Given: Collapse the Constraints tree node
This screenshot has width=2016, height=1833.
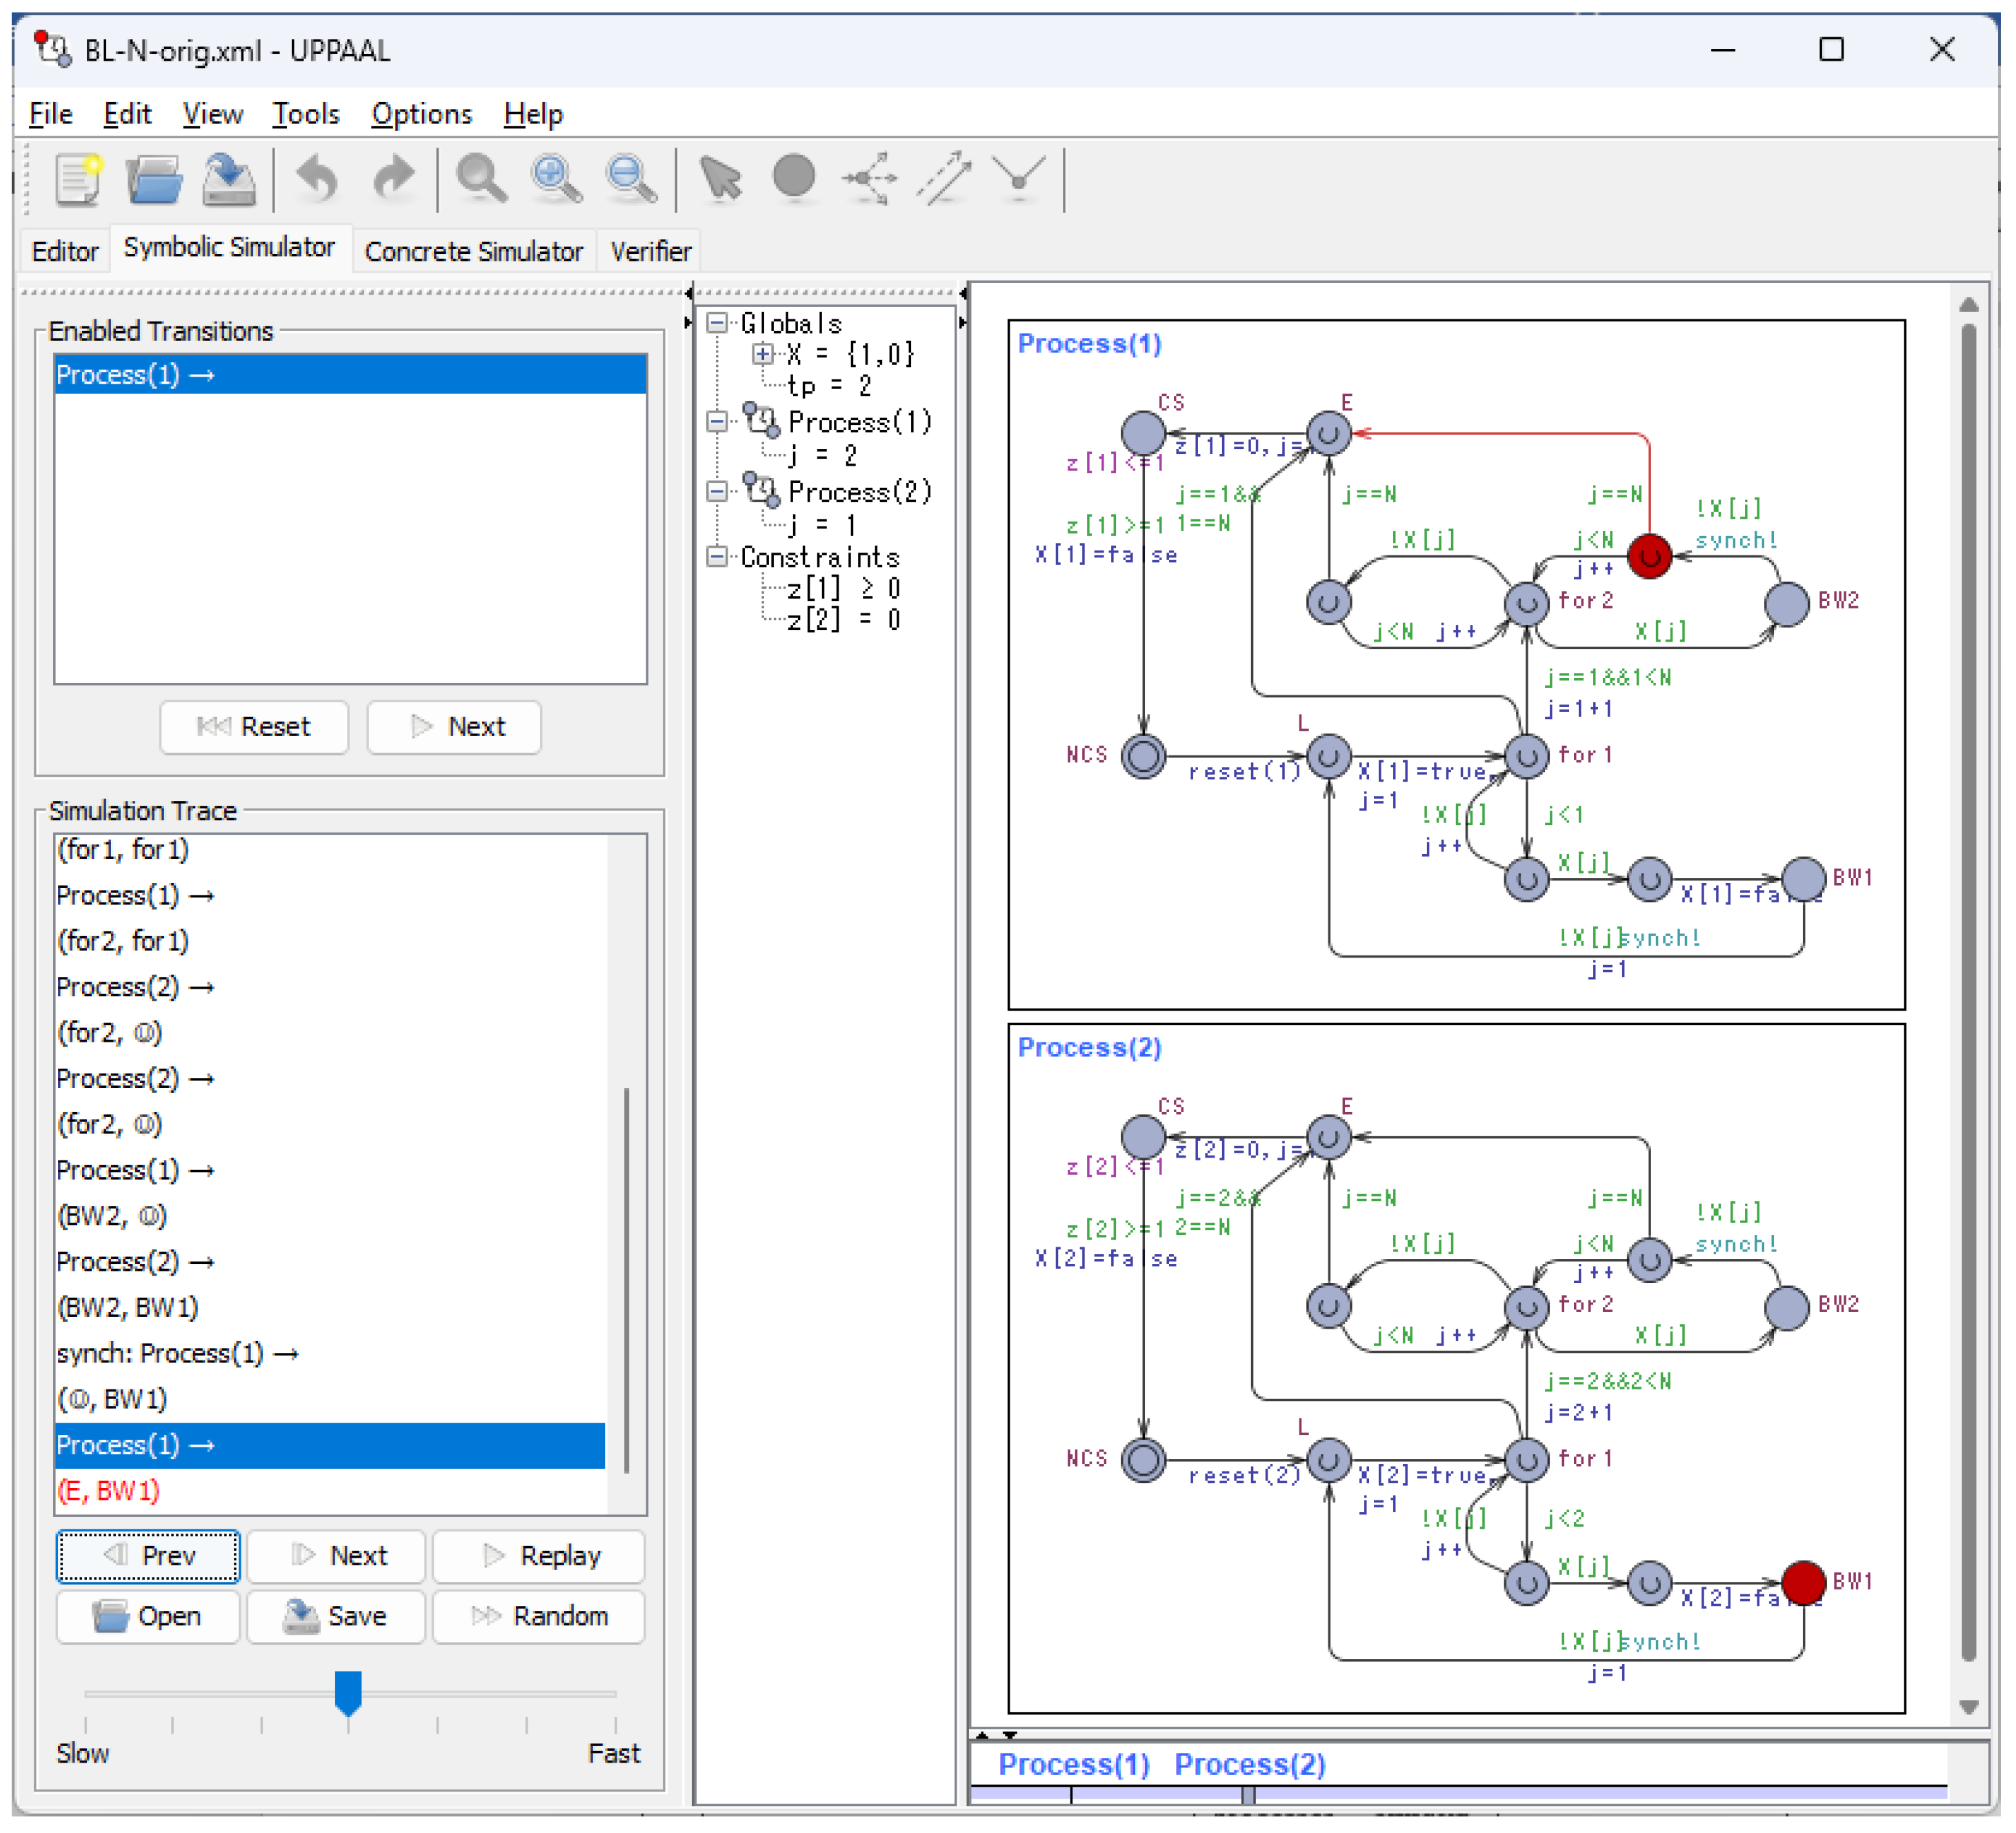Looking at the screenshot, I should (x=717, y=557).
